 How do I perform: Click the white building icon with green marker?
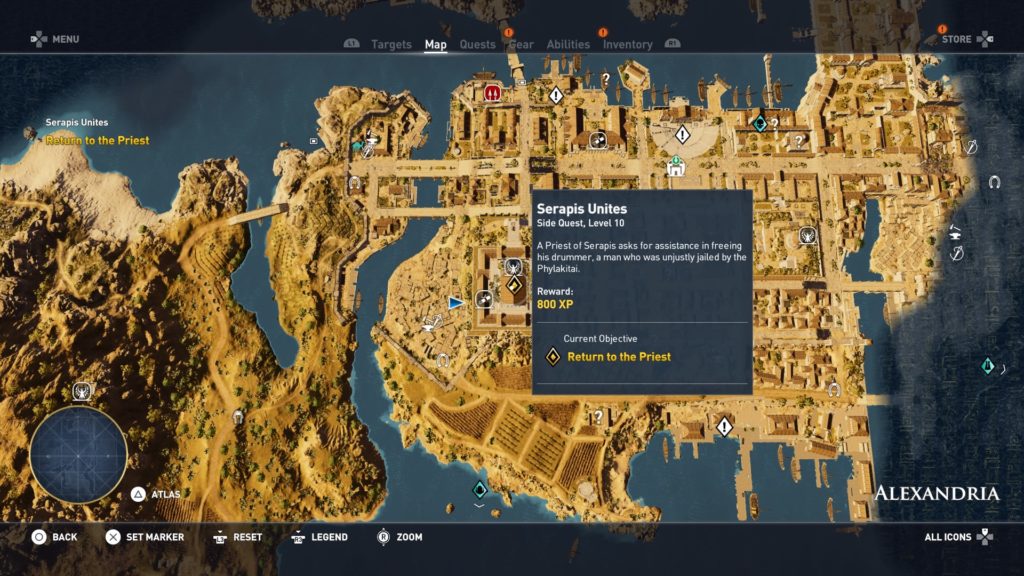(x=676, y=167)
